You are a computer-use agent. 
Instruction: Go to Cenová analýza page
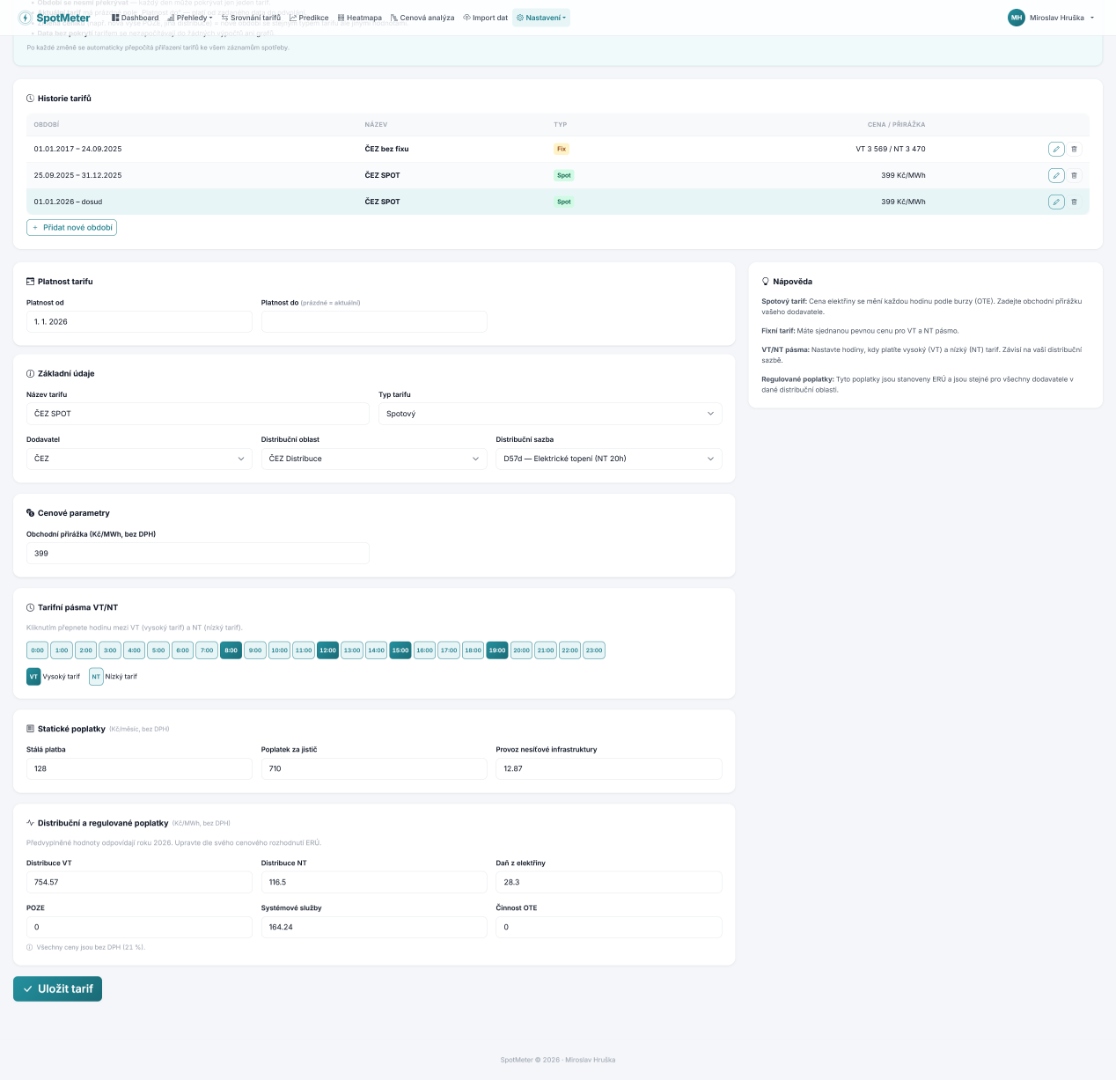tap(422, 17)
